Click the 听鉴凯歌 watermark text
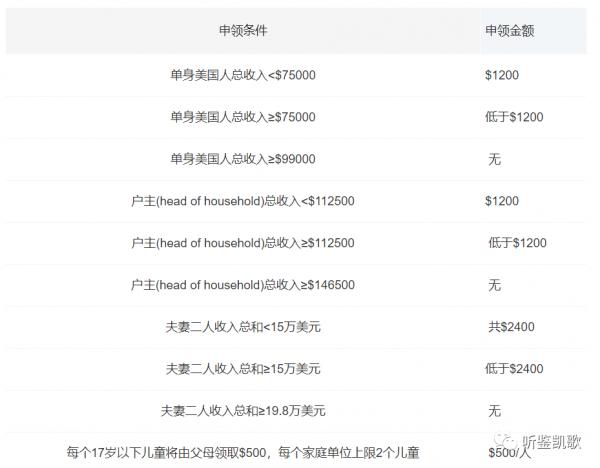The image size is (600, 468). pos(552,443)
